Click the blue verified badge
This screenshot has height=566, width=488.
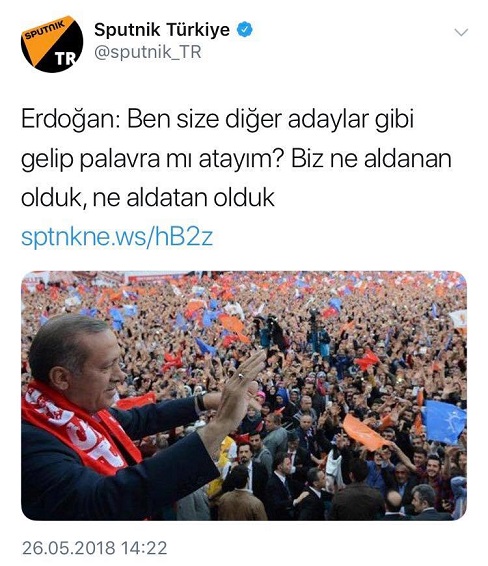tap(245, 30)
